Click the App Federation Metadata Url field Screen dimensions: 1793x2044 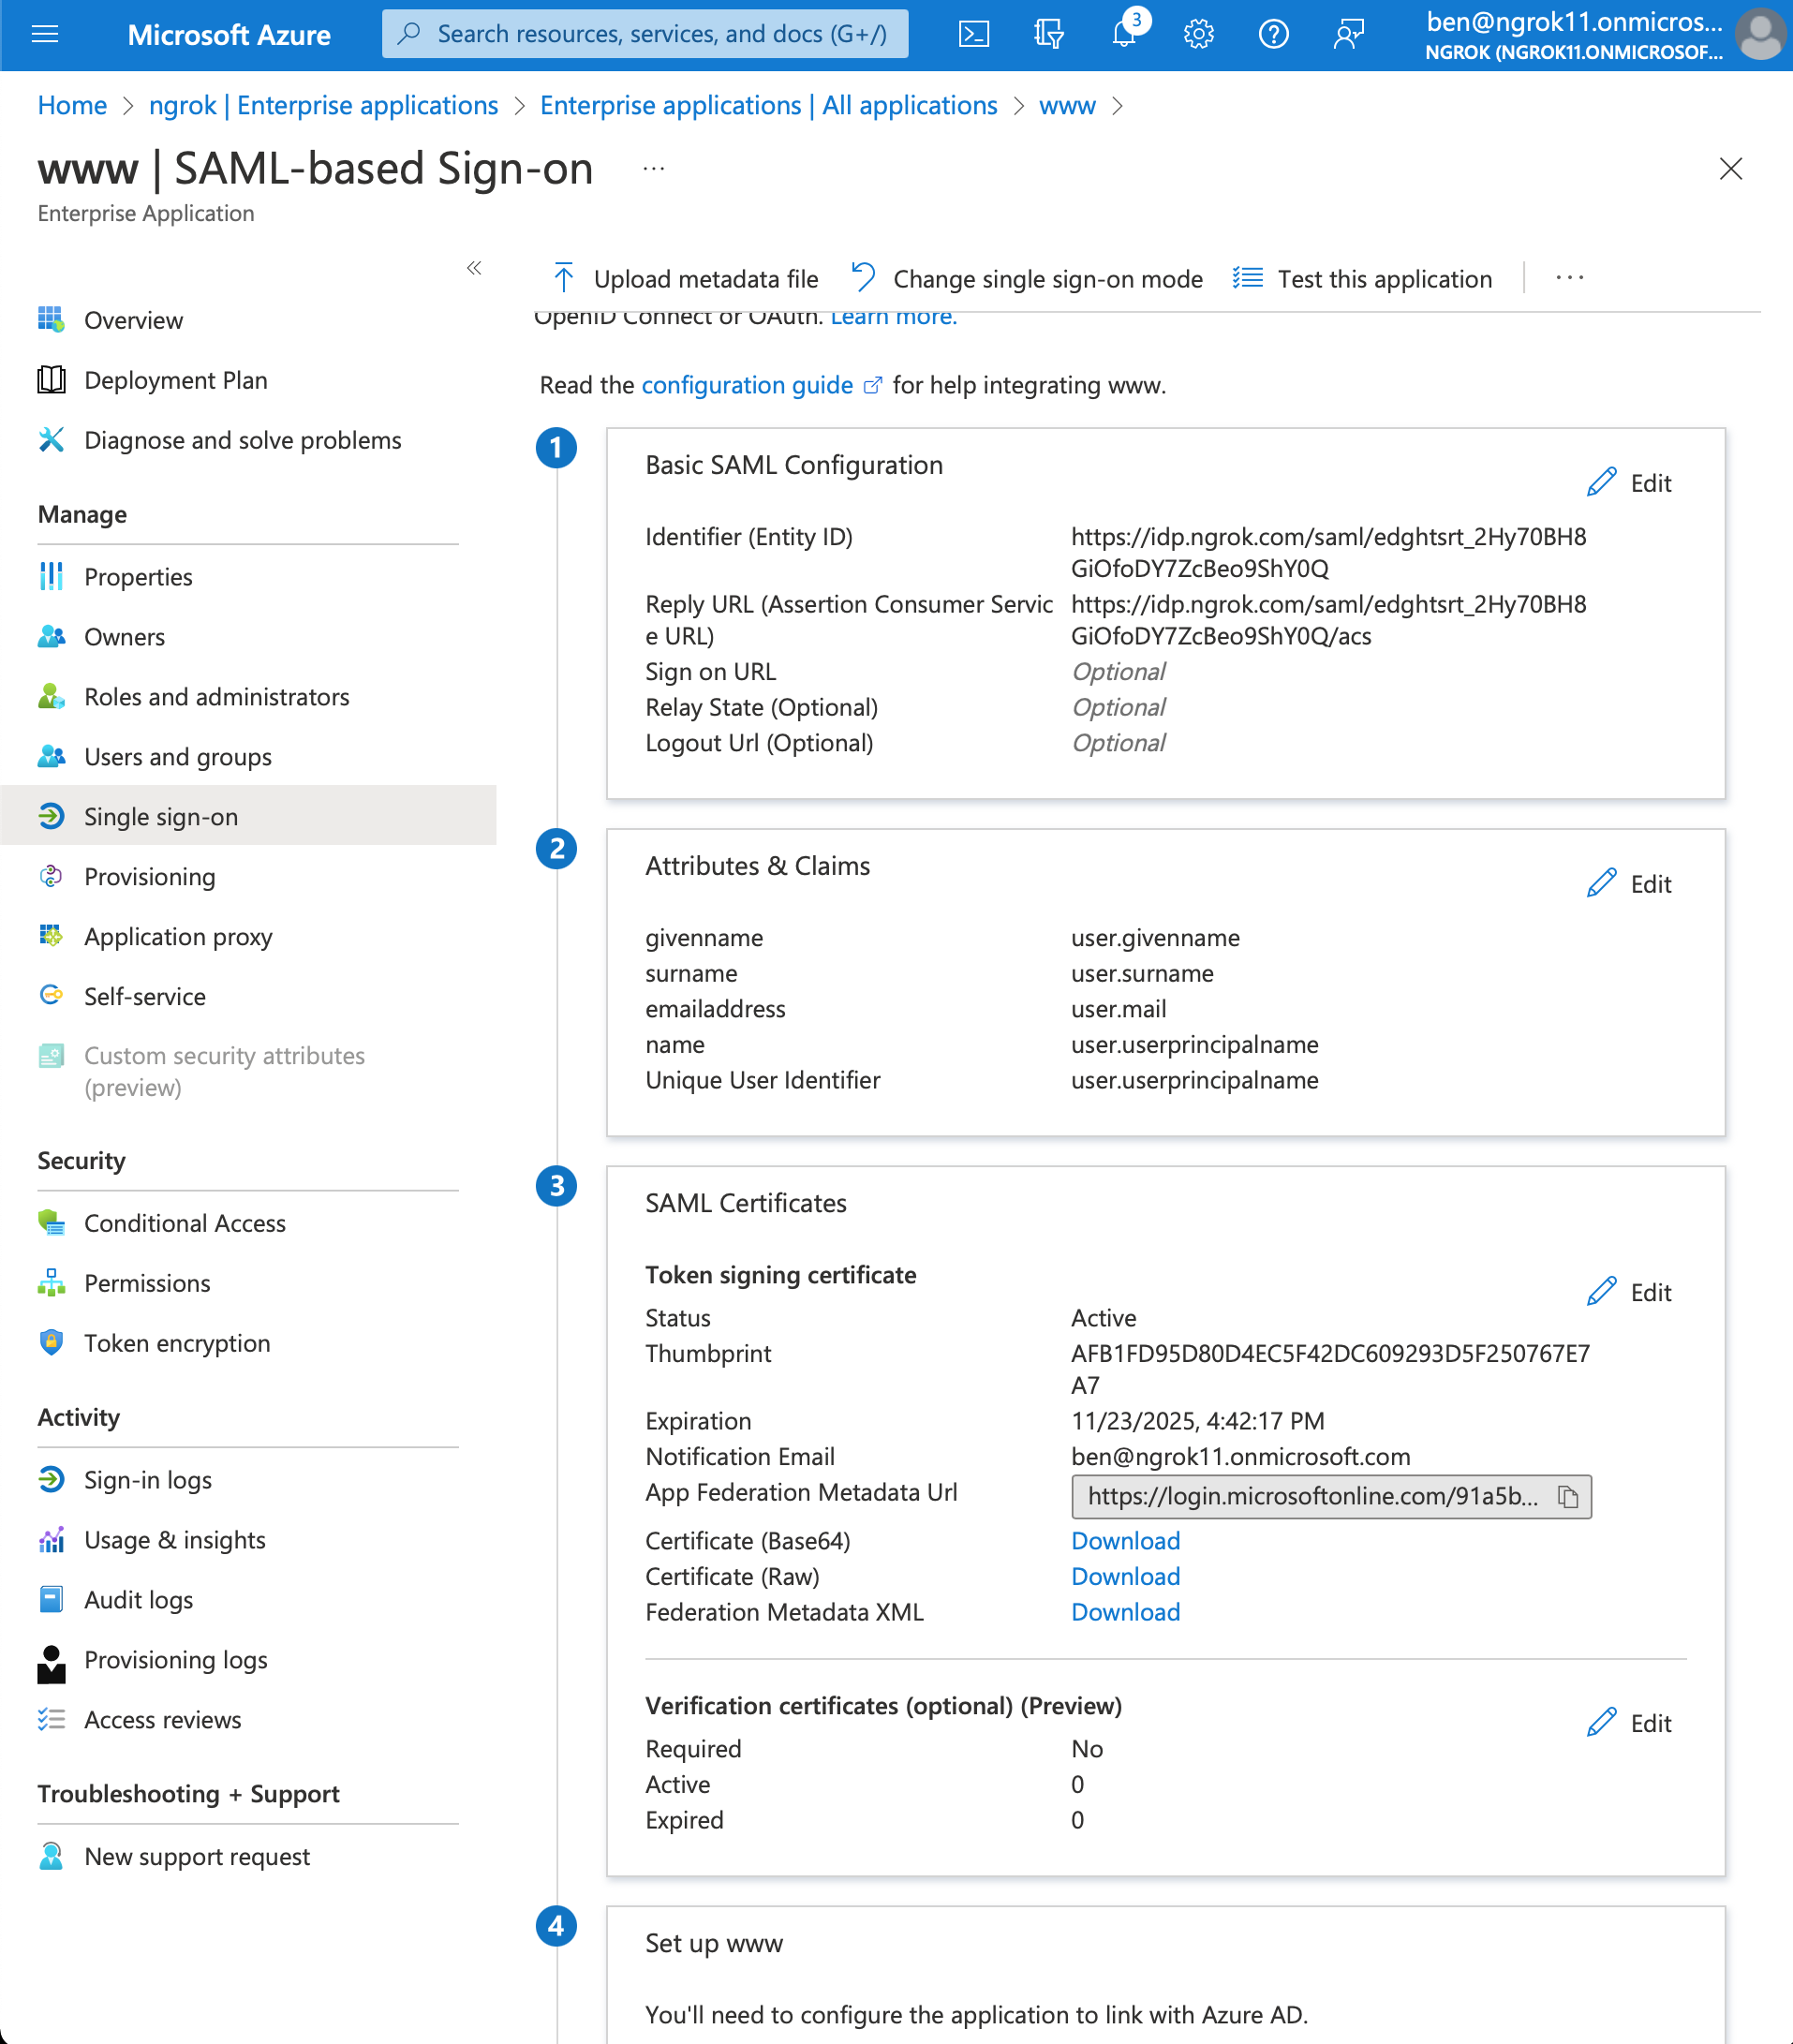point(1331,1497)
